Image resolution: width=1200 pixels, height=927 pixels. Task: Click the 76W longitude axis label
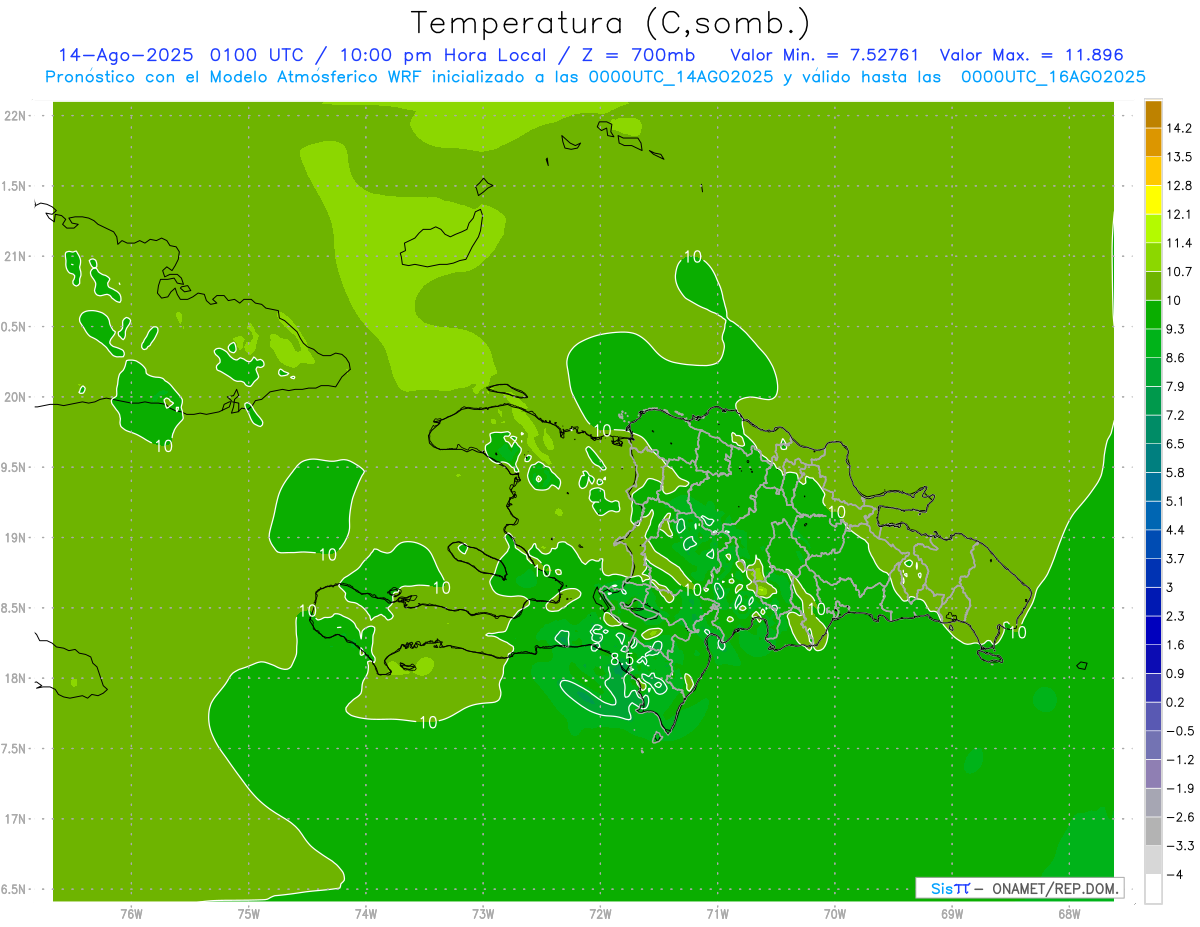pyautogui.click(x=131, y=914)
